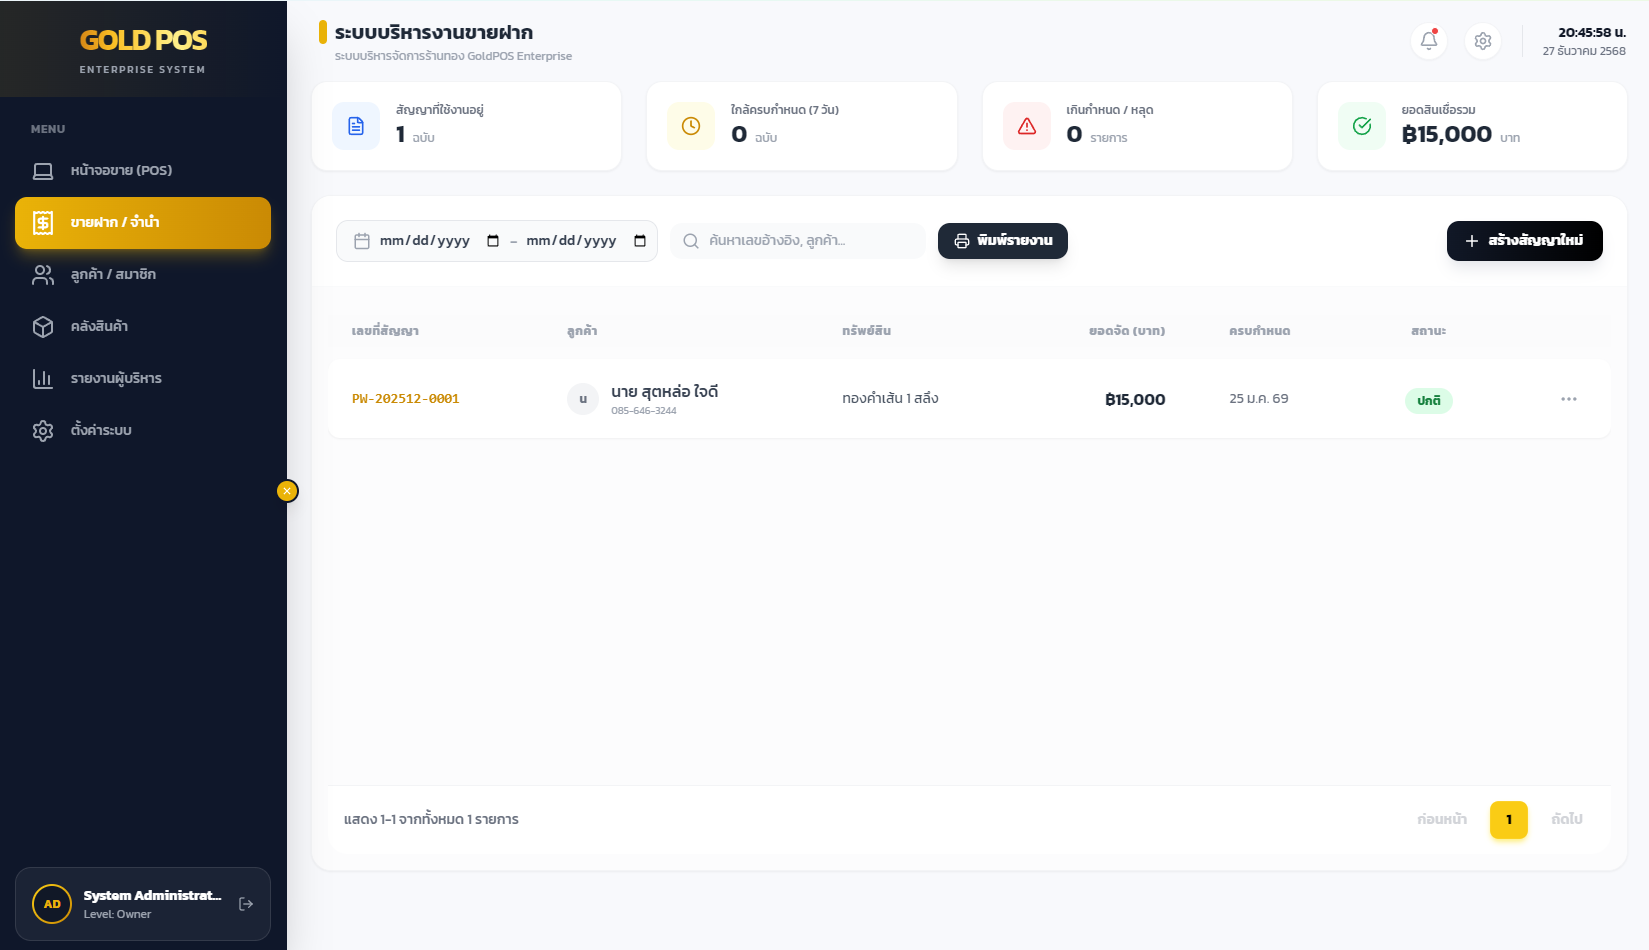Collapse the sidebar with the yellow toggle
This screenshot has width=1649, height=950.
[287, 491]
